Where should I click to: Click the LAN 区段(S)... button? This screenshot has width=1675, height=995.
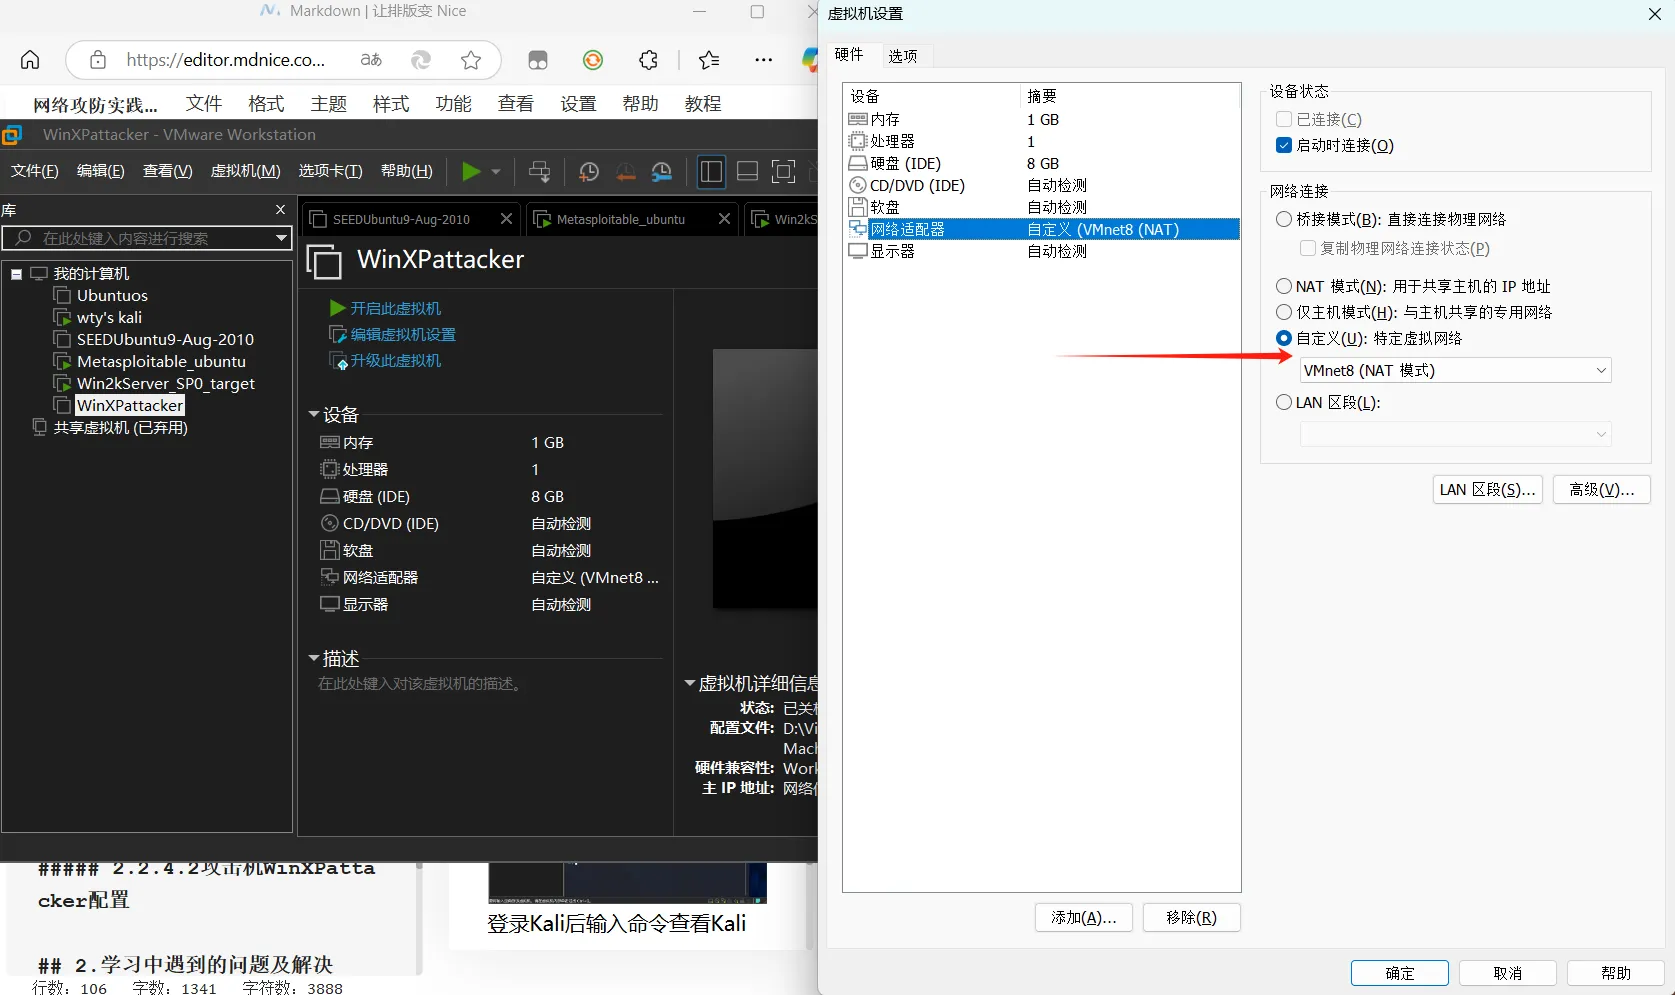[1488, 489]
